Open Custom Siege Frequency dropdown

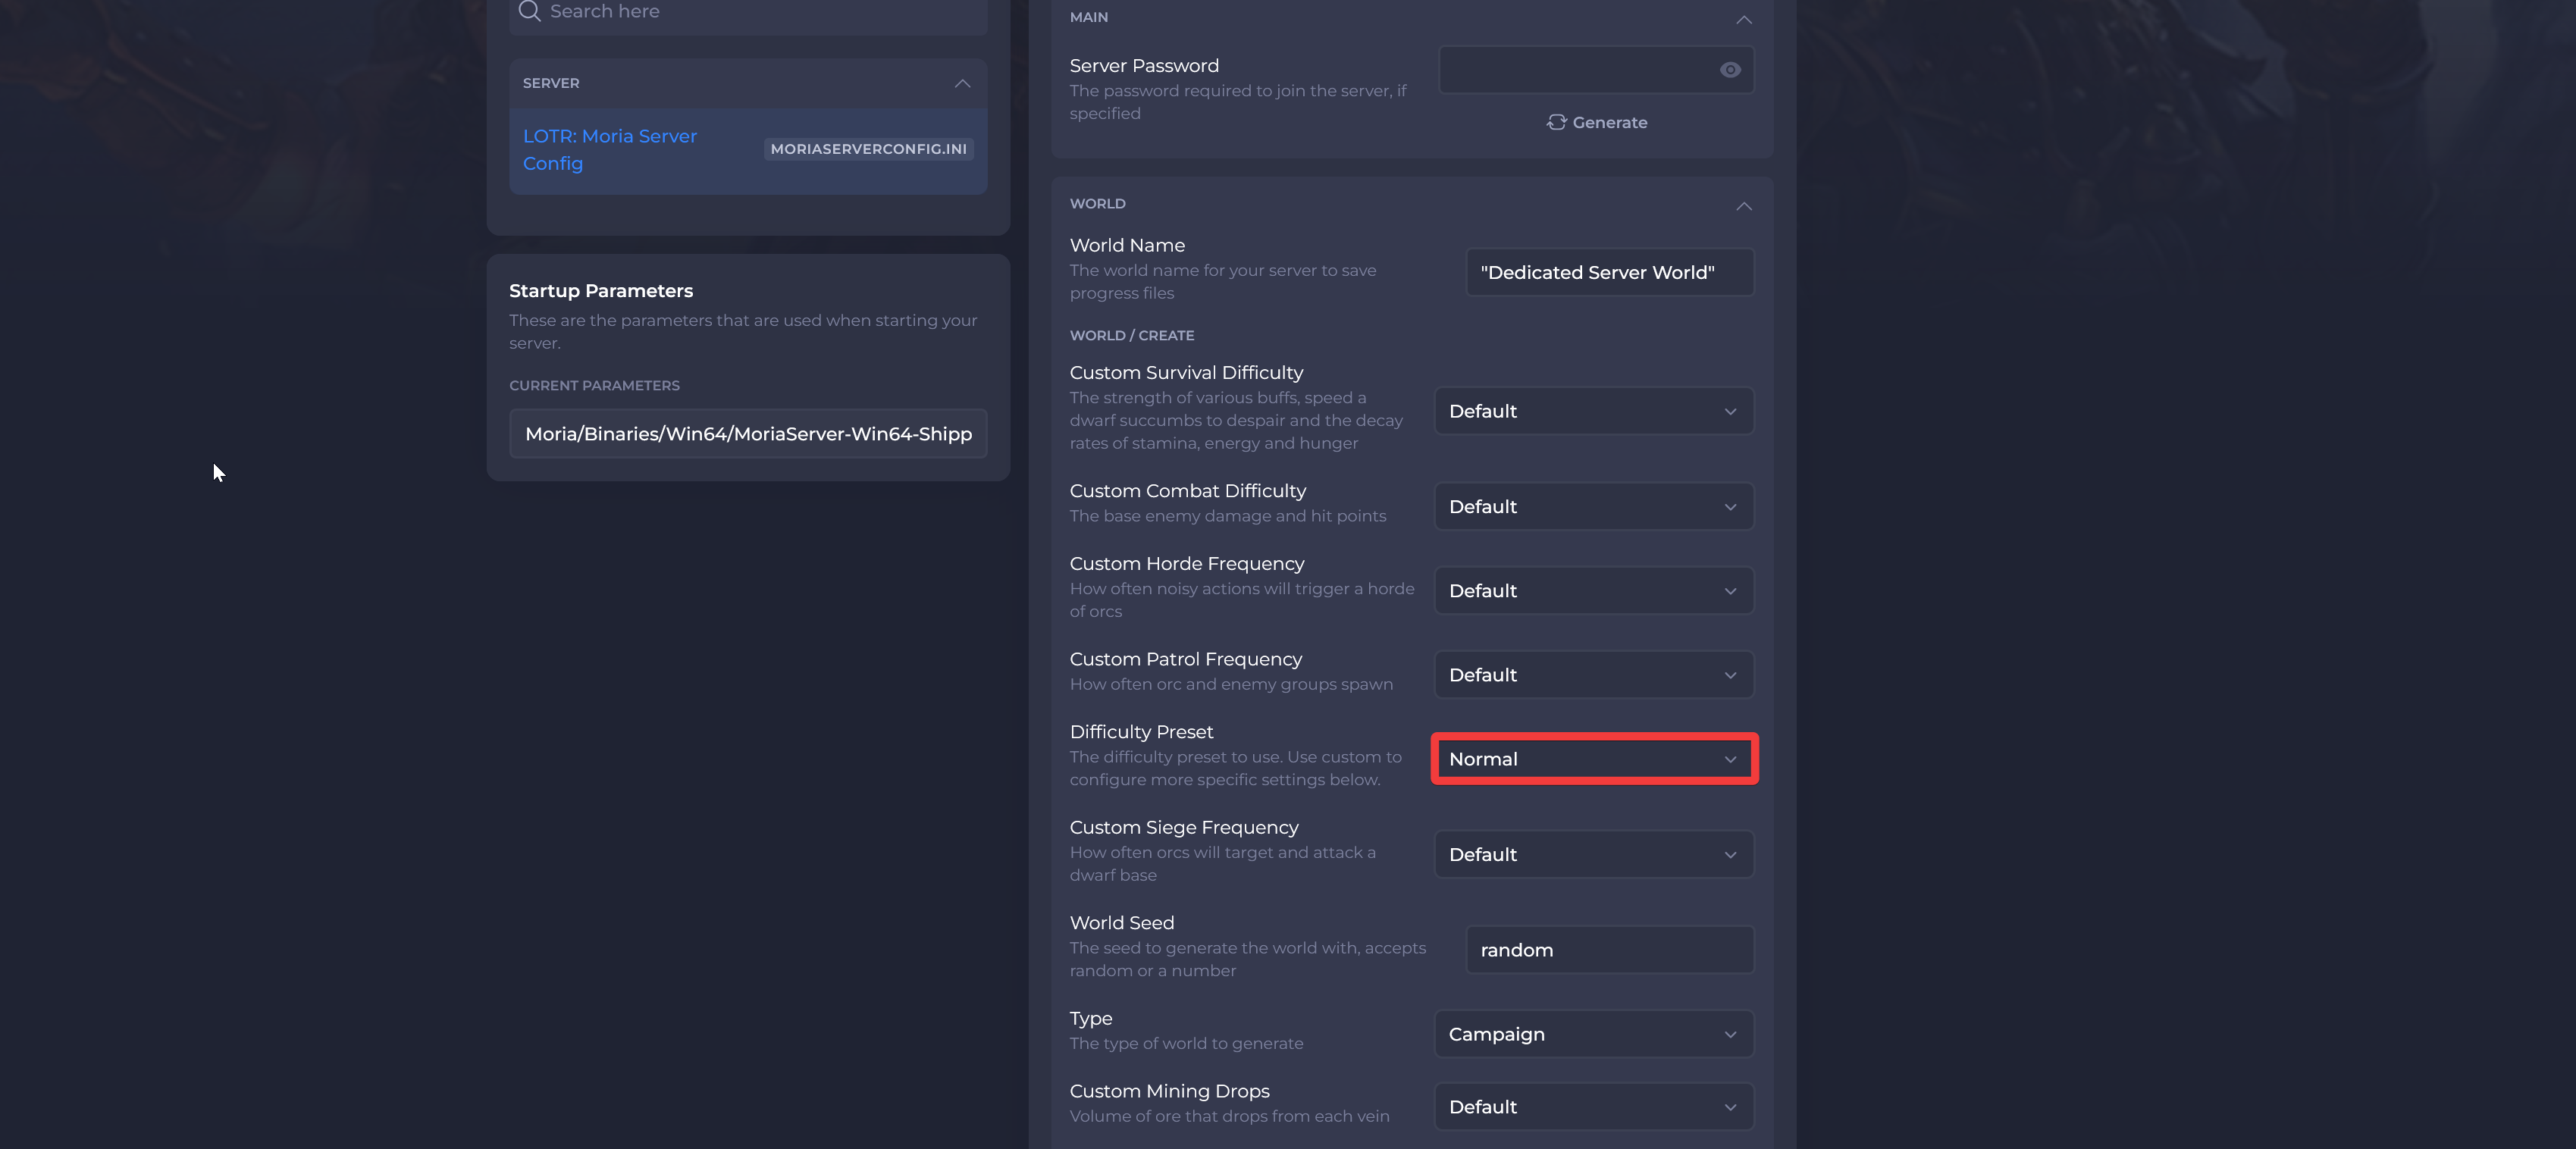click(1594, 854)
